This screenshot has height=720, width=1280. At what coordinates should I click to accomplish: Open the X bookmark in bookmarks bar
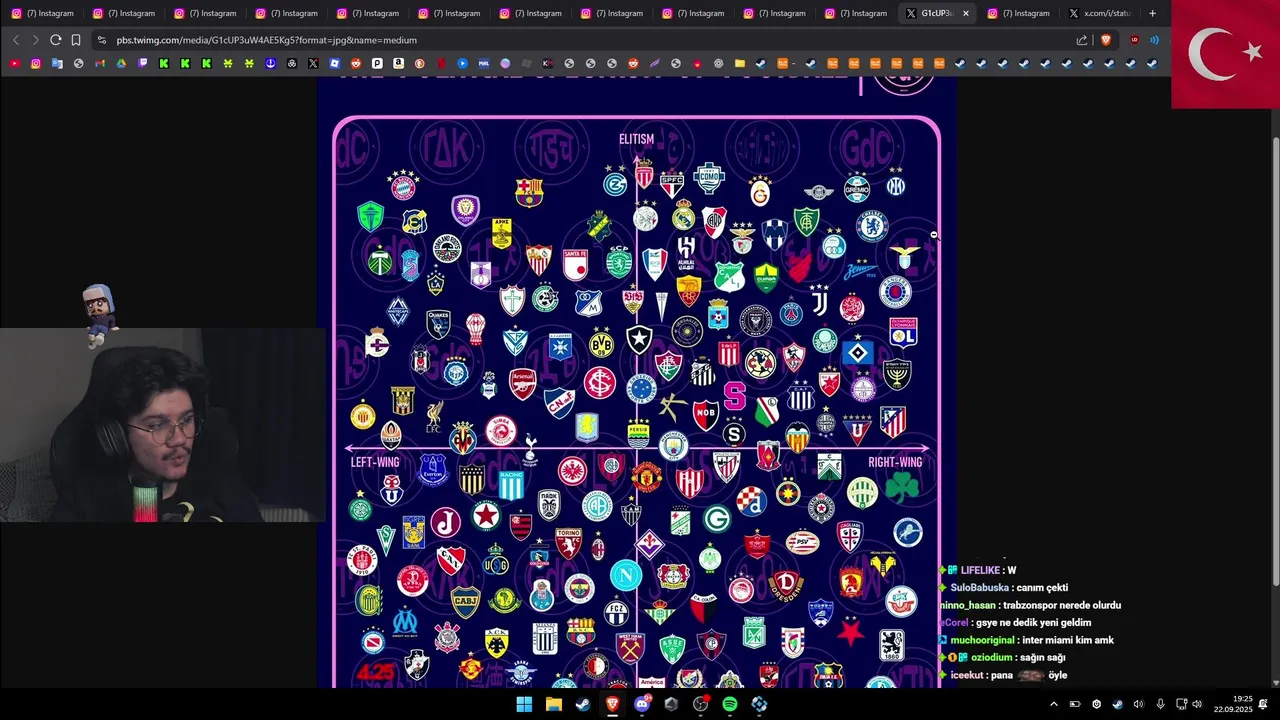click(313, 63)
